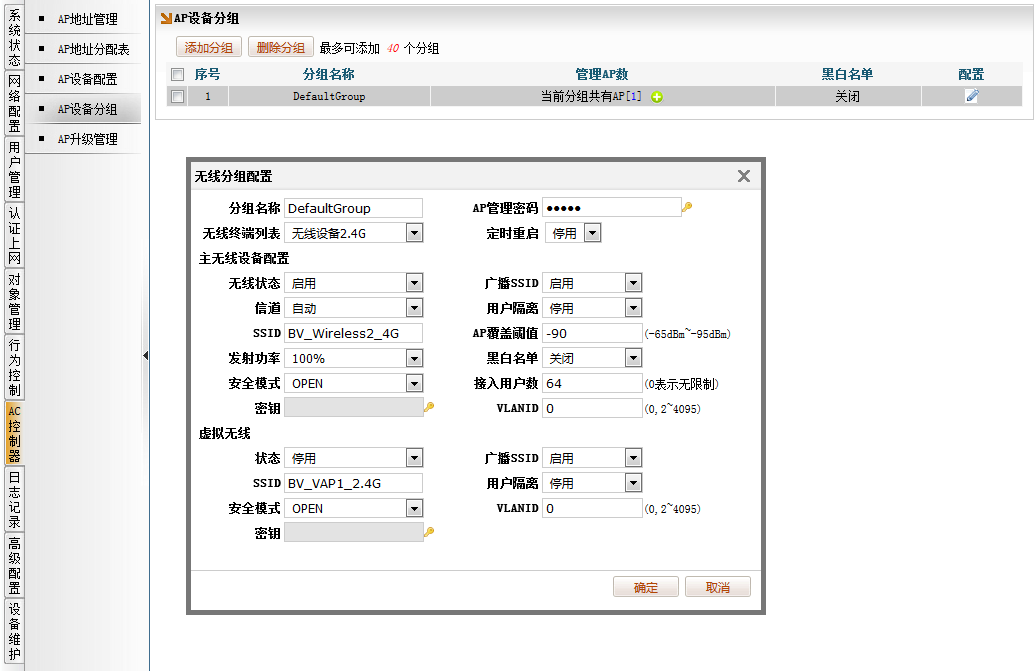
Task: Click the green add-AP plus icon
Action: pos(657,97)
